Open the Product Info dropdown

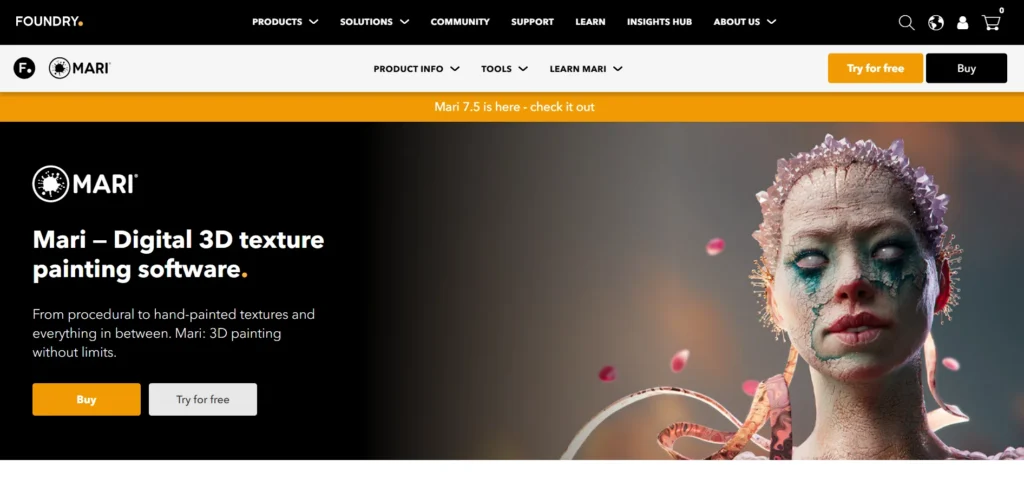[417, 69]
